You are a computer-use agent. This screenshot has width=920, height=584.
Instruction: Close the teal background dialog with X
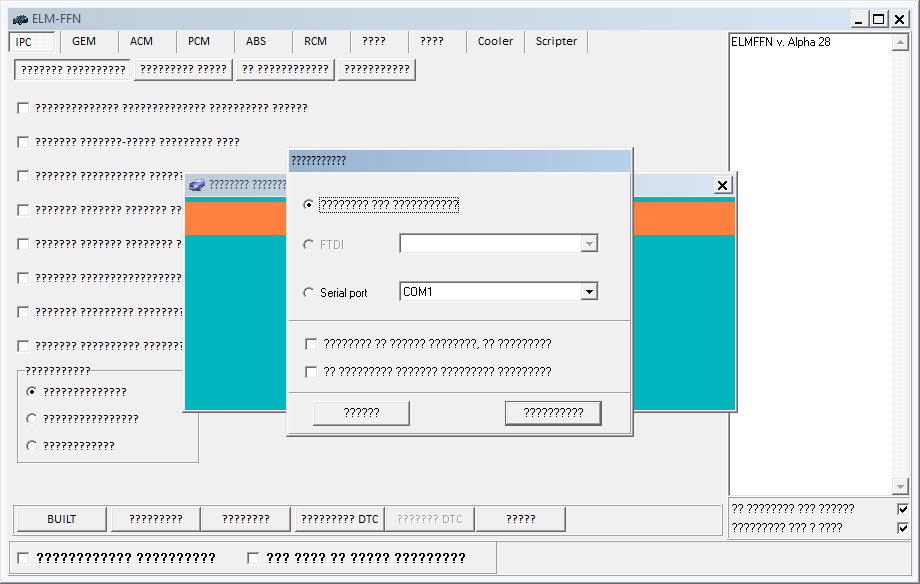point(723,185)
